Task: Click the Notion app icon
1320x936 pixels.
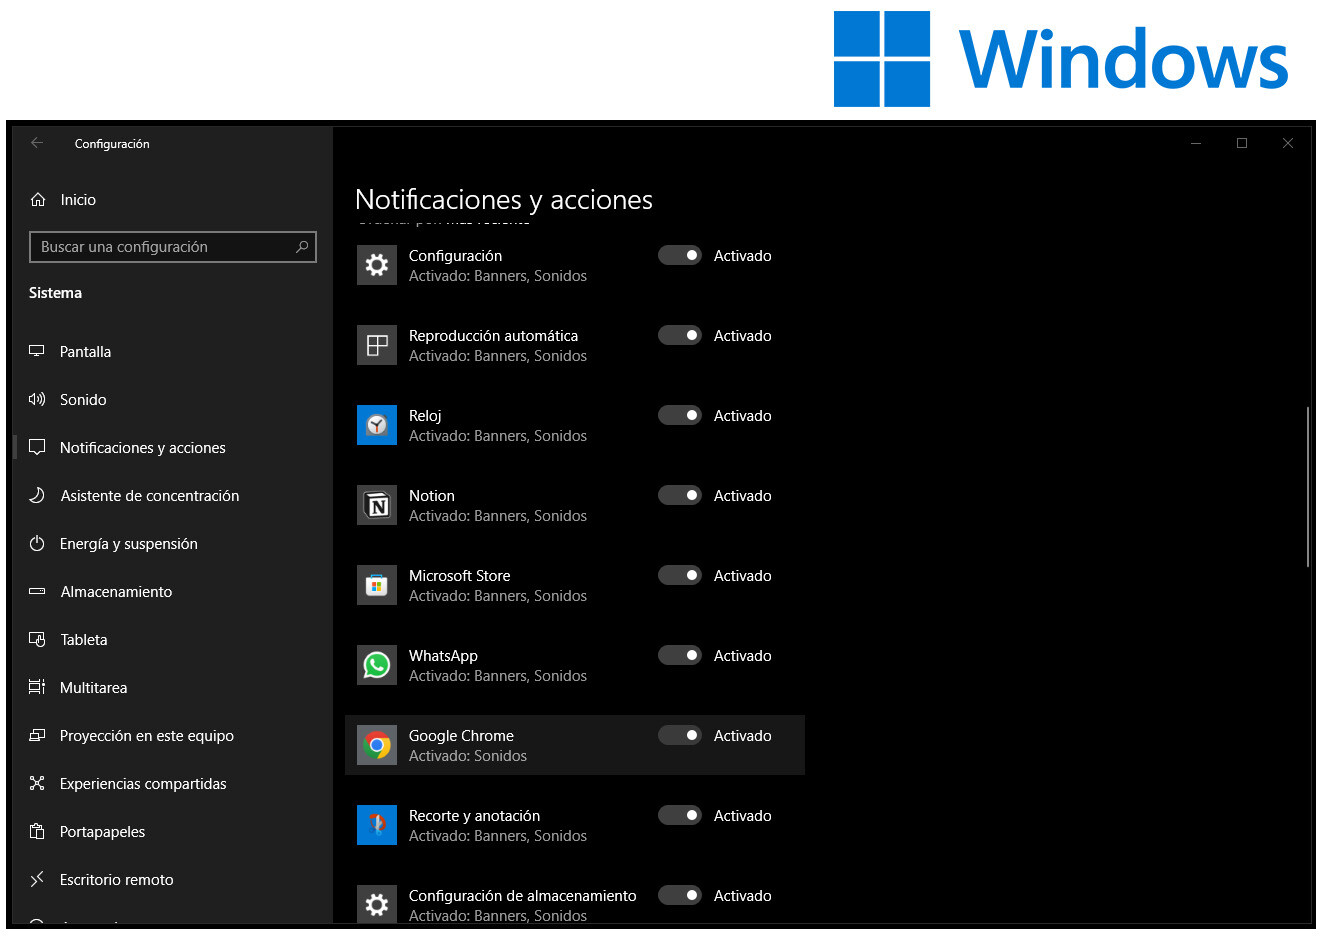Action: click(377, 505)
